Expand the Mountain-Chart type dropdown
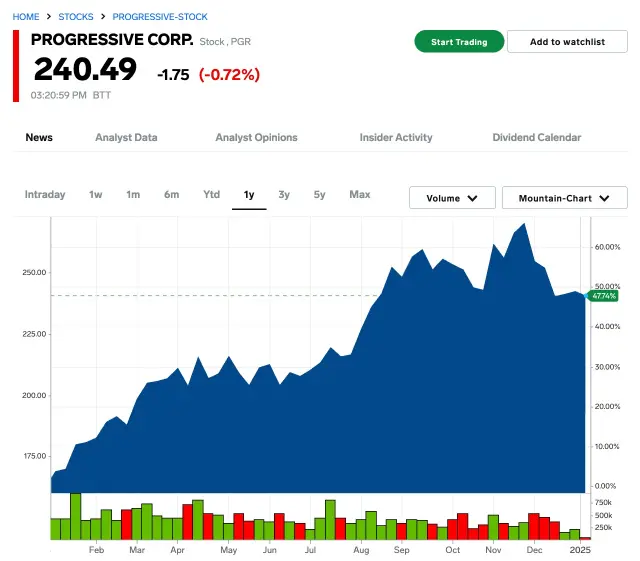This screenshot has width=640, height=561. tap(564, 198)
